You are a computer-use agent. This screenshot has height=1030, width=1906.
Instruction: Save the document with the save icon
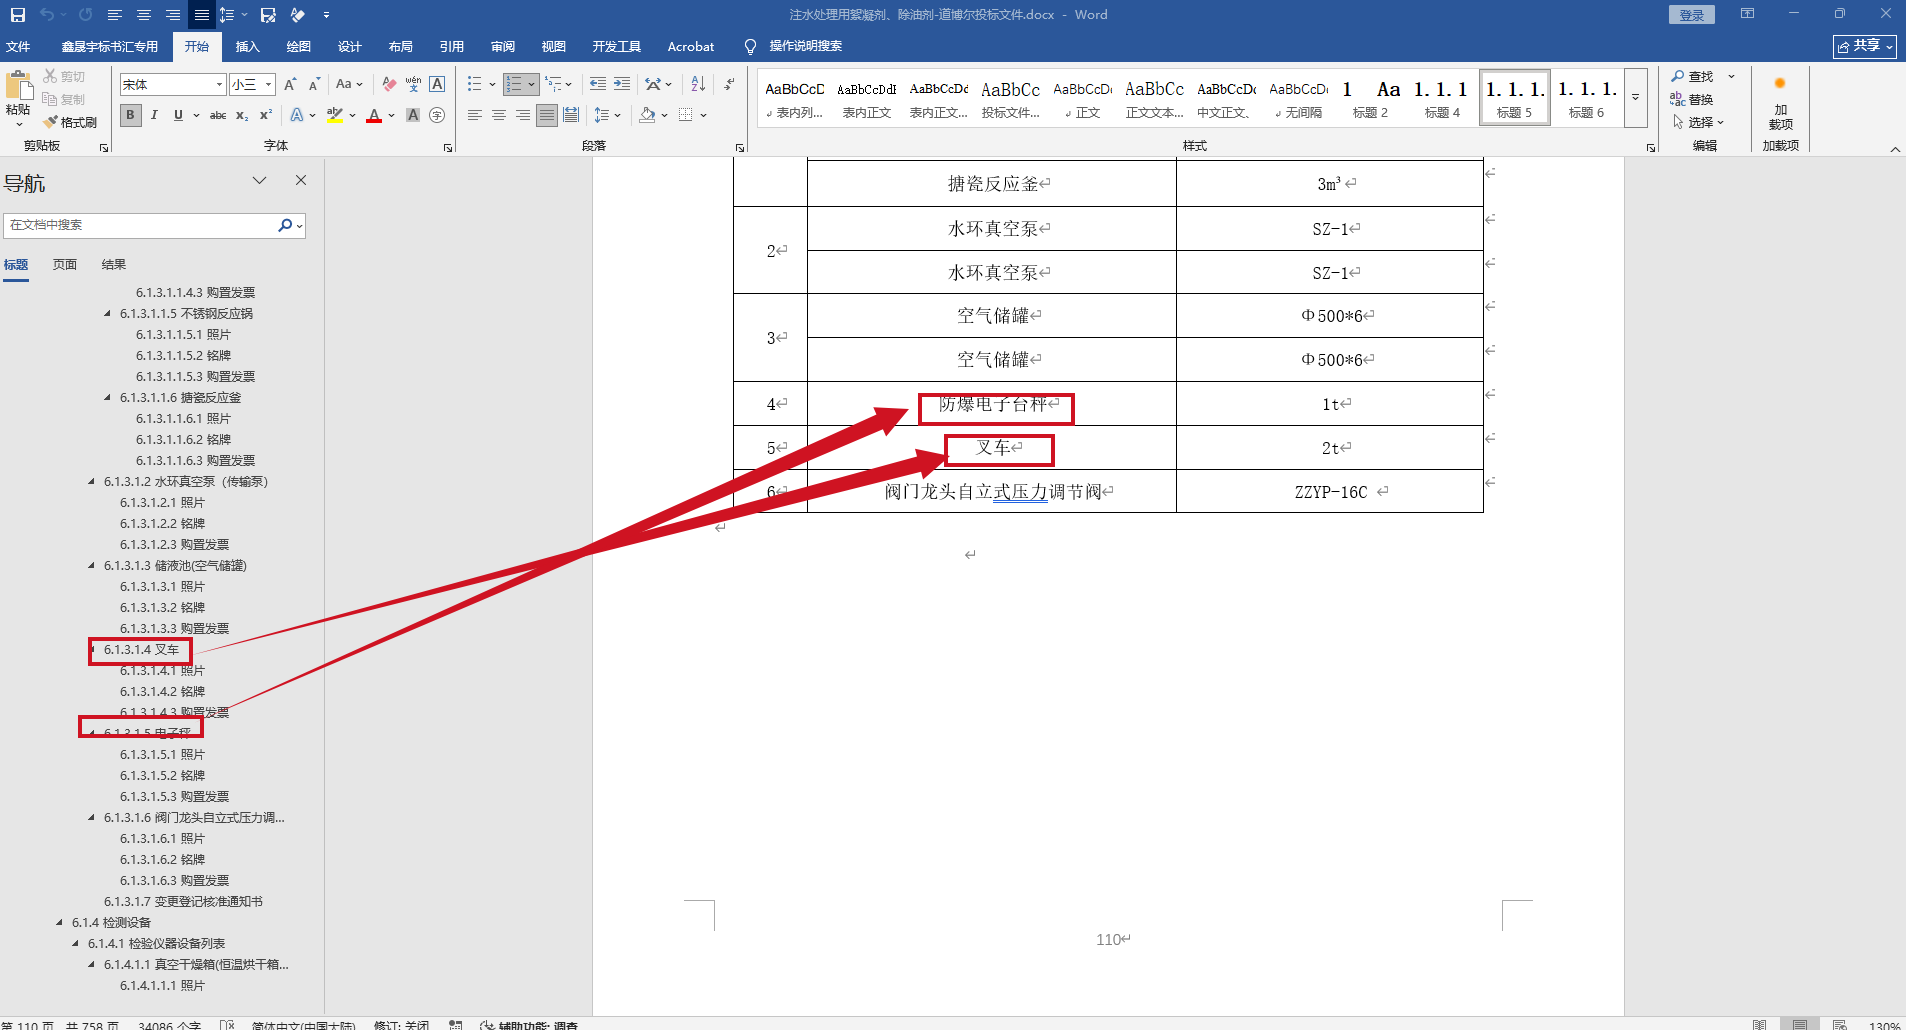tap(18, 15)
